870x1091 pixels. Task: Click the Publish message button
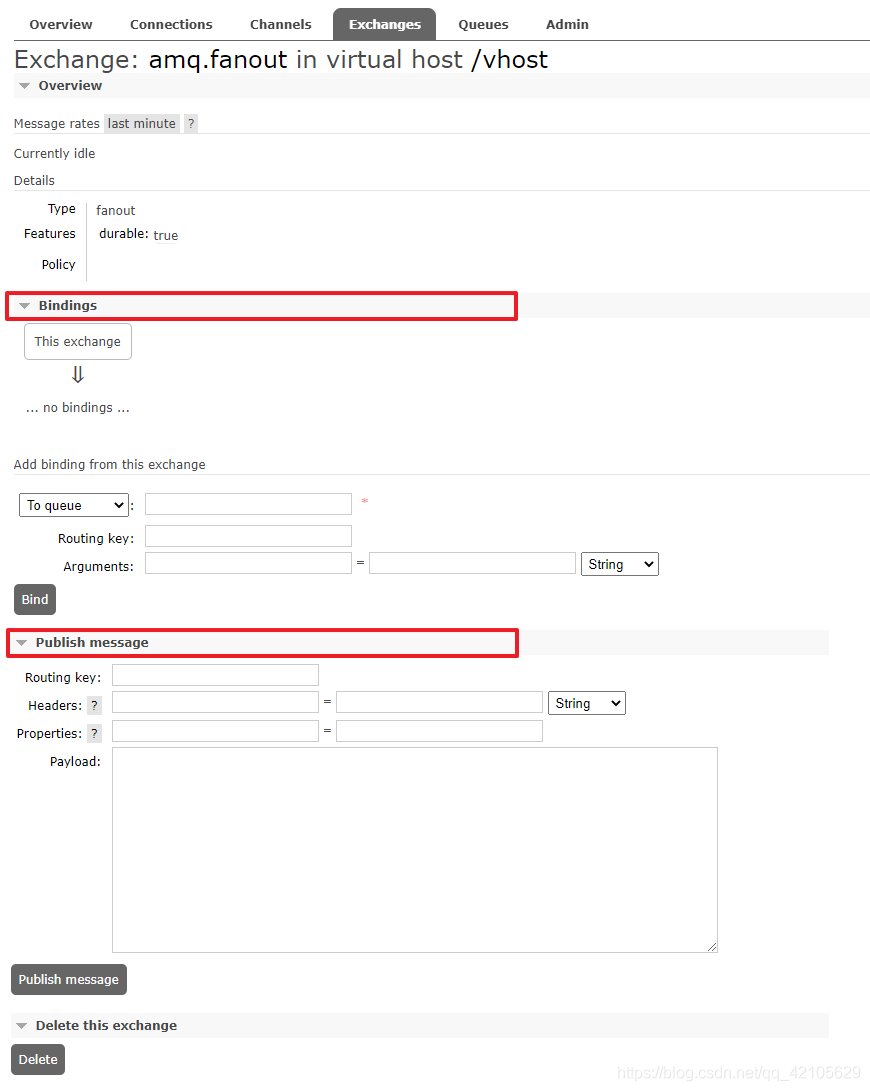coord(69,979)
